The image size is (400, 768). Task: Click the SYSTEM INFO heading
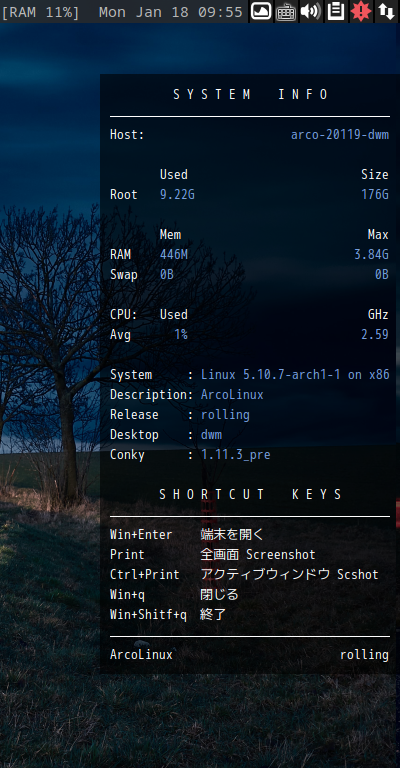click(250, 94)
